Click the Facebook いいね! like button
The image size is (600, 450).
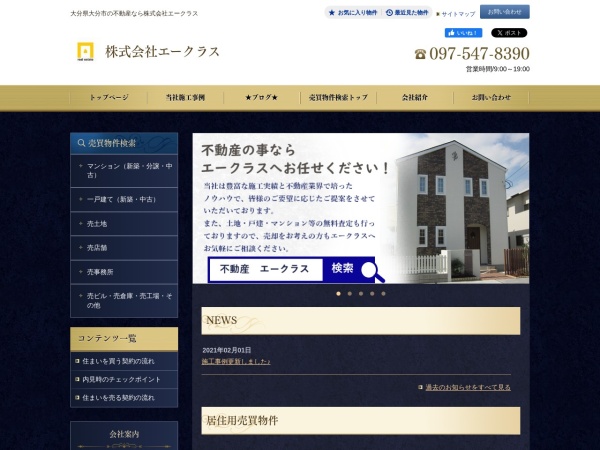pos(463,33)
